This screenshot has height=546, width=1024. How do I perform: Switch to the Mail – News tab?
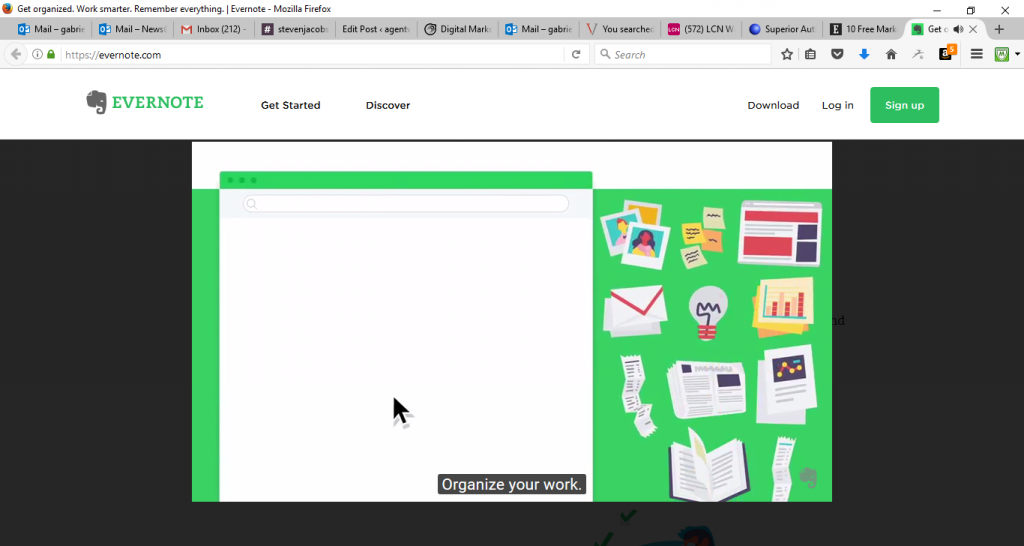click(133, 29)
